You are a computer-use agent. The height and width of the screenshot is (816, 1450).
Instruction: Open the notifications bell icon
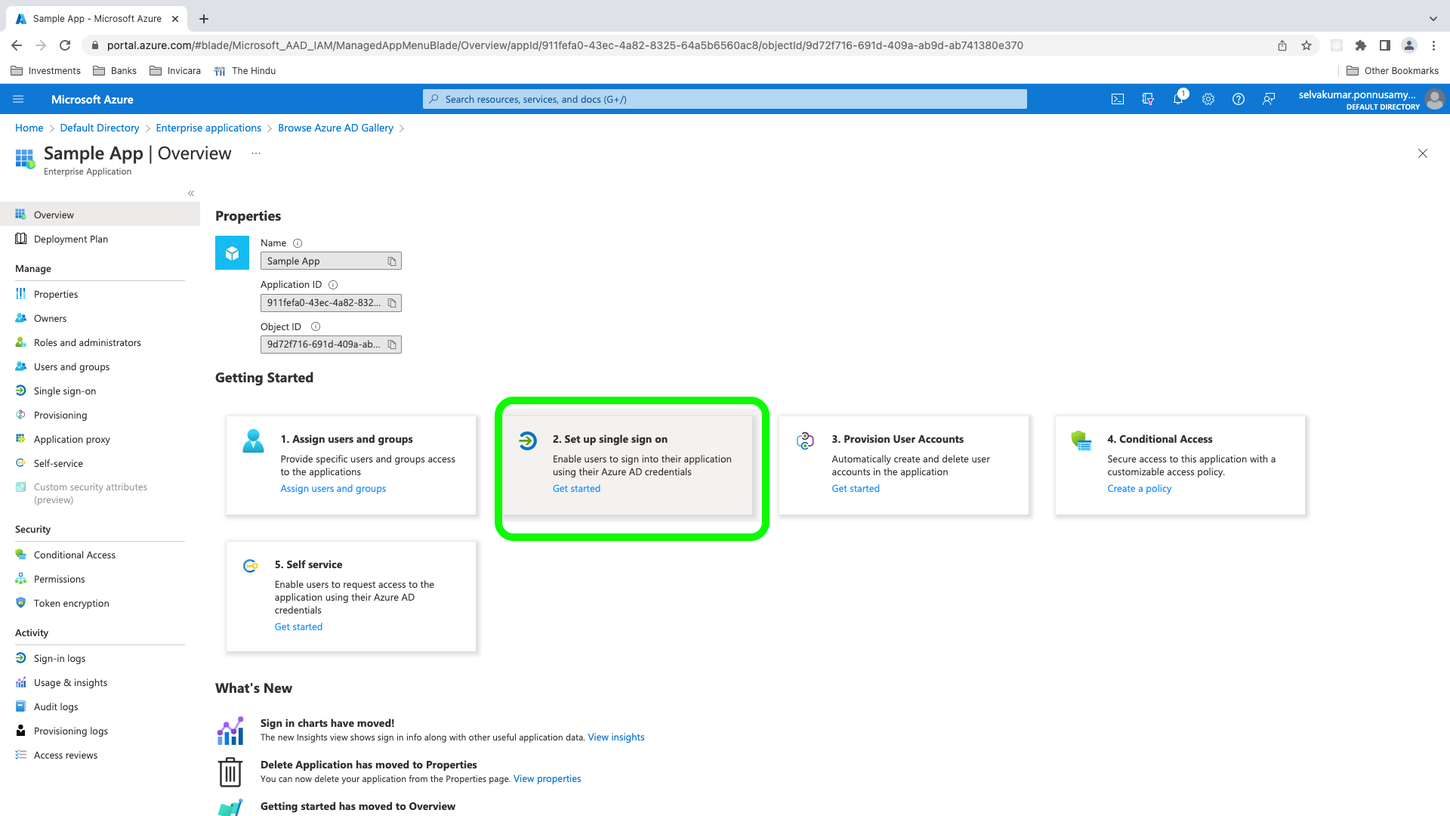(x=1178, y=99)
